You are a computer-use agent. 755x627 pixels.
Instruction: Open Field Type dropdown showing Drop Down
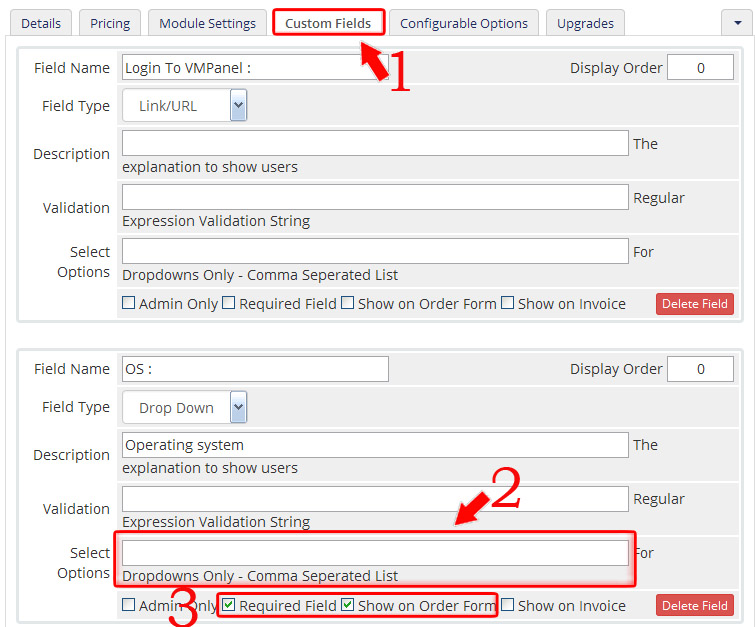(184, 407)
